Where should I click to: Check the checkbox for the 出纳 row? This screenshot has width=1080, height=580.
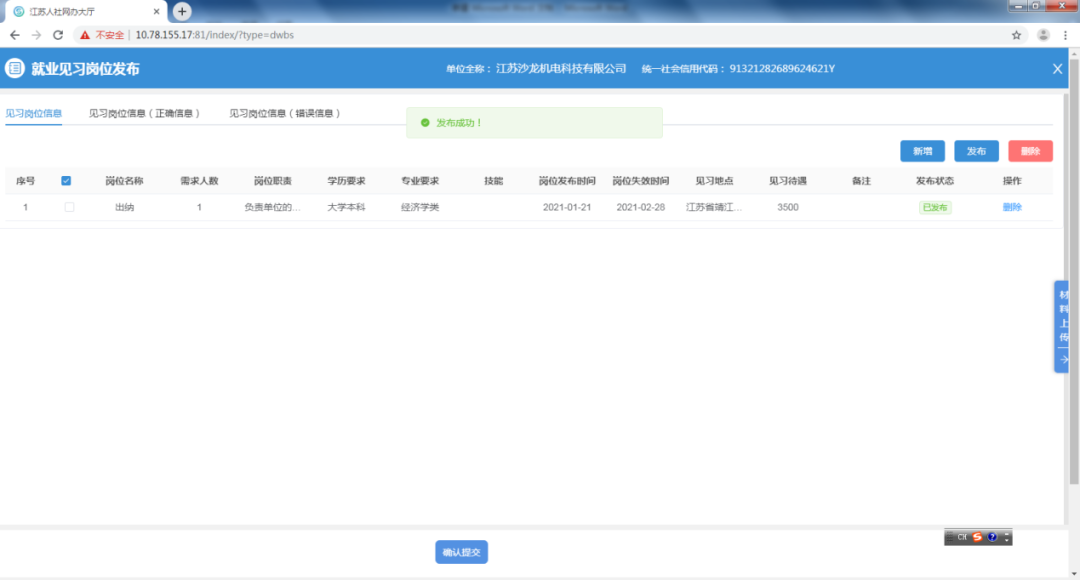pos(69,207)
